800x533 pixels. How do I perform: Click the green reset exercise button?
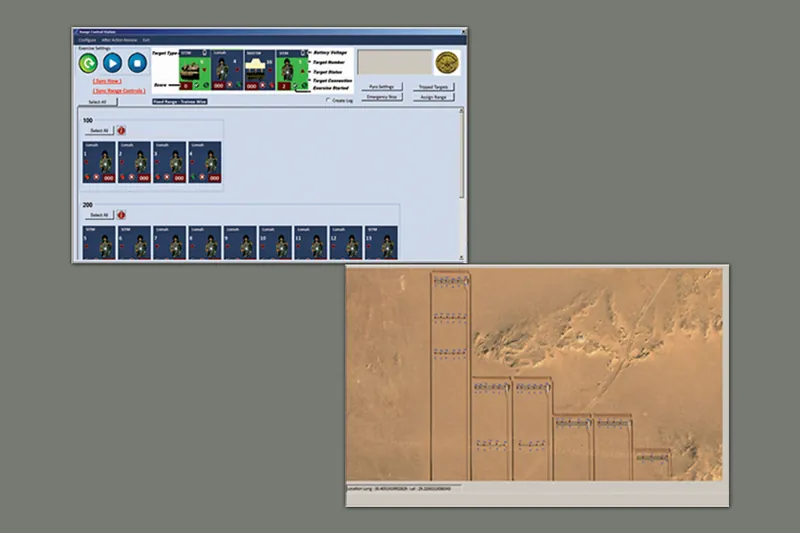click(x=88, y=63)
